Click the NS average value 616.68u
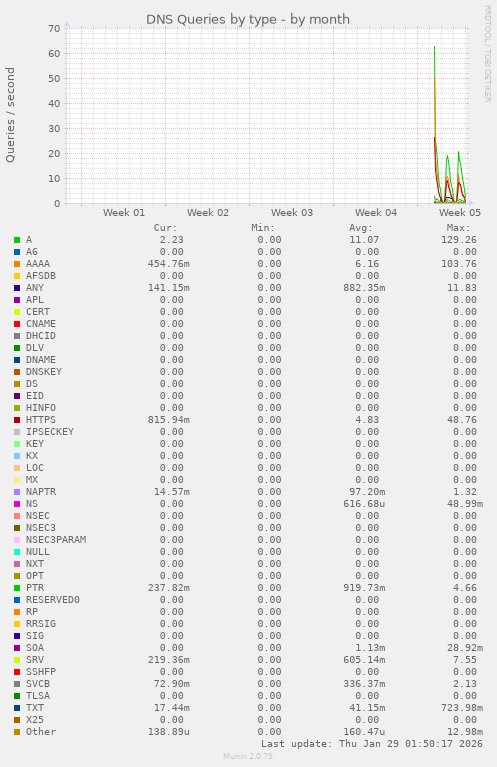Viewport: 497px width, 767px height. pos(364,504)
